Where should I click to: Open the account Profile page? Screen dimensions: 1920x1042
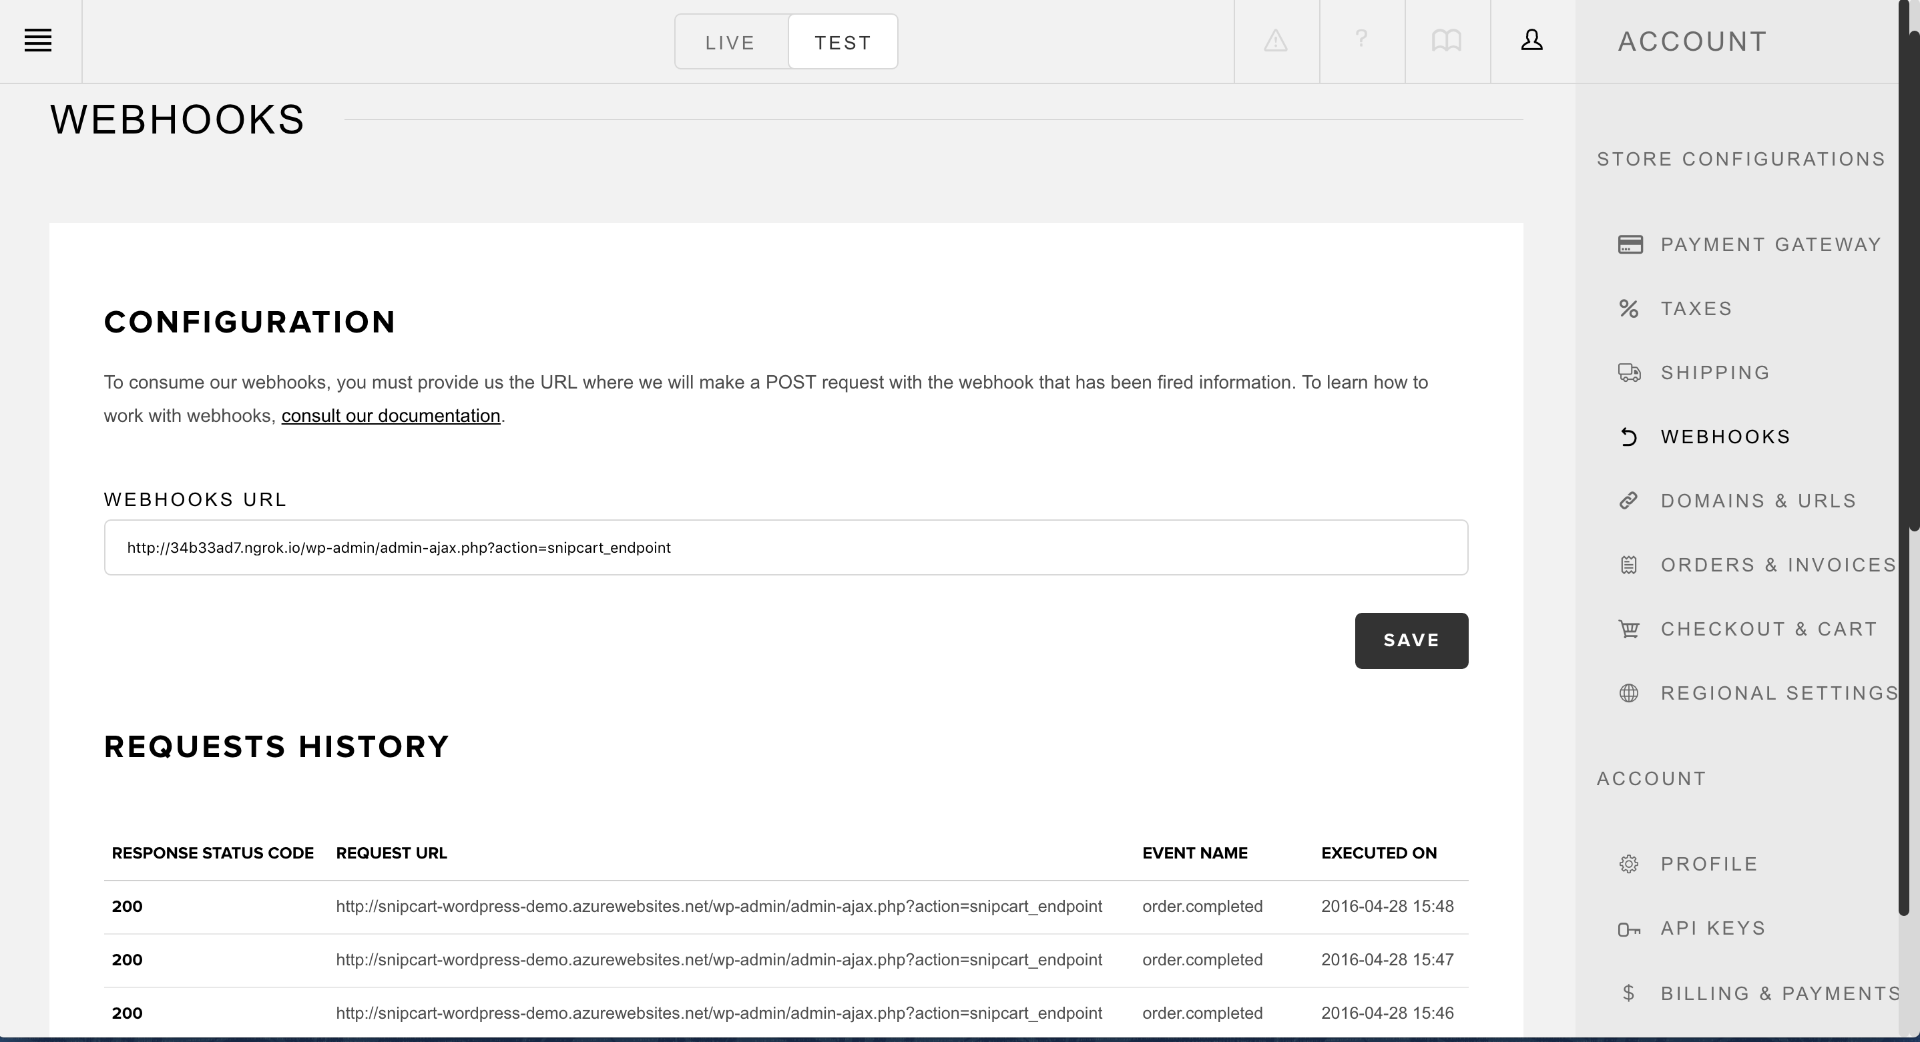pos(1709,864)
